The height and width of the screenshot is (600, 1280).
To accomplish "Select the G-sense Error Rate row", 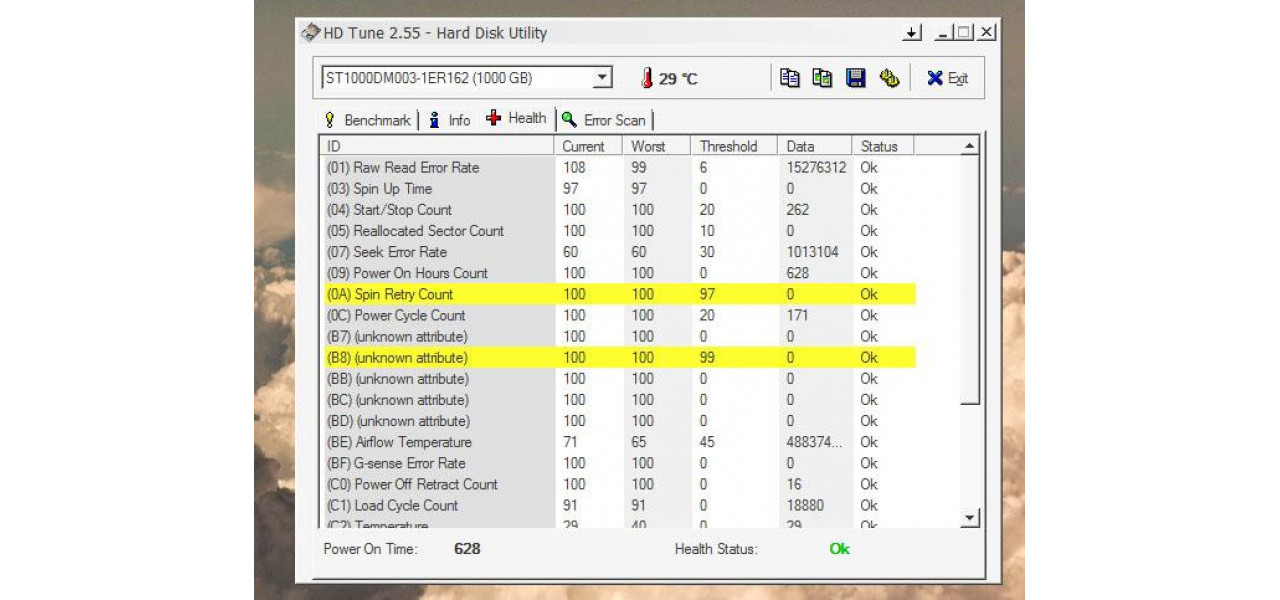I will 618,463.
